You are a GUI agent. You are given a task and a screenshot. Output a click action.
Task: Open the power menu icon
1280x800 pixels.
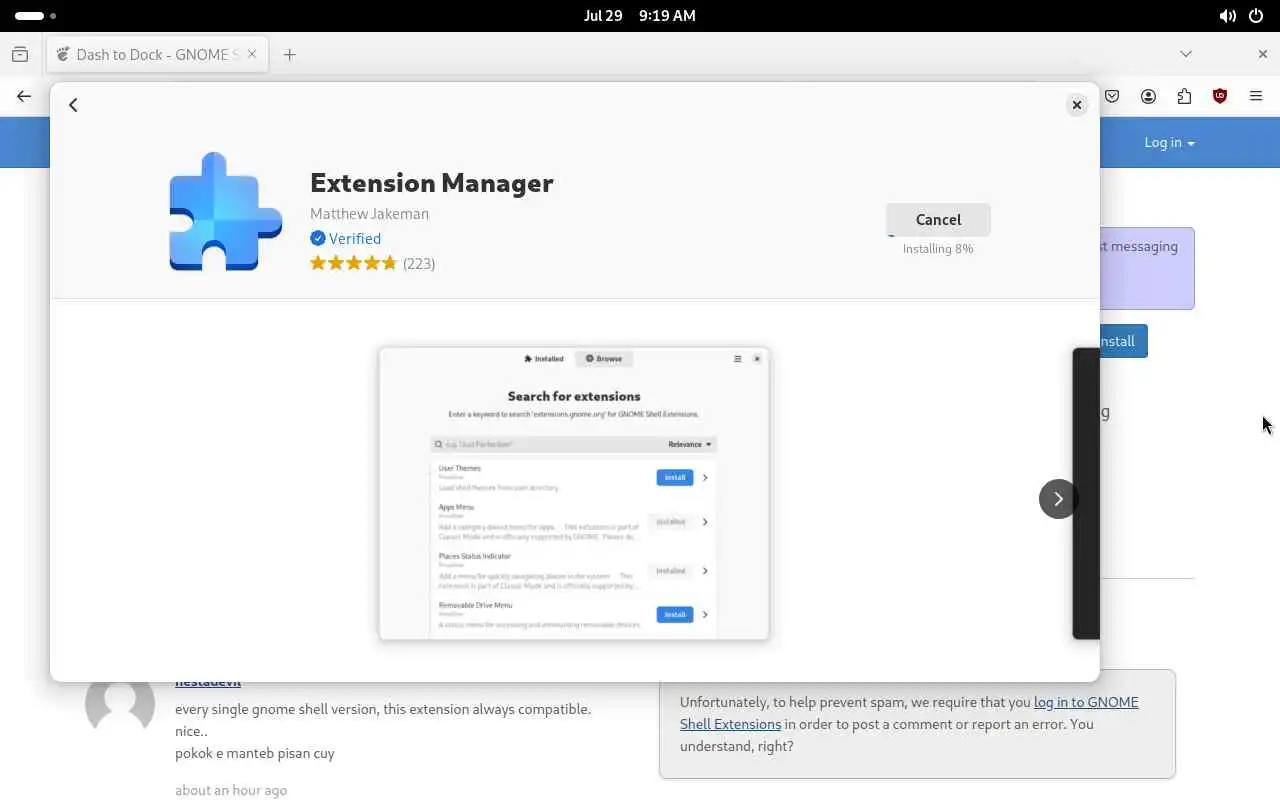1256,16
